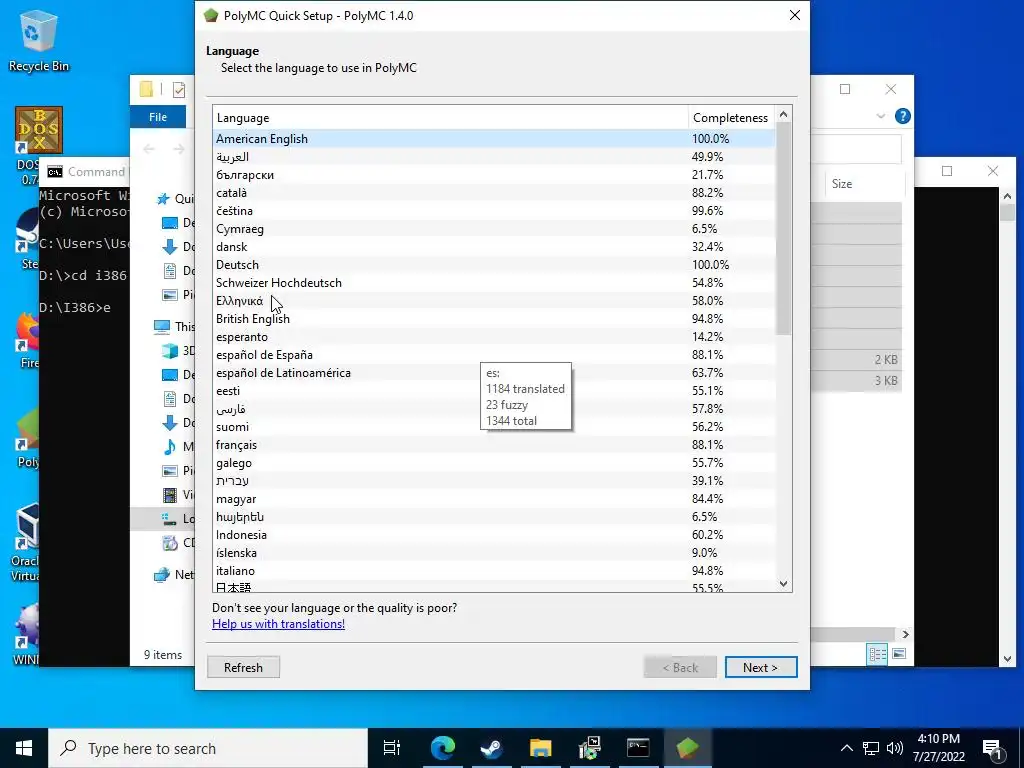The width and height of the screenshot is (1024, 768).
Task: Open the notification center icon
Action: click(992, 748)
